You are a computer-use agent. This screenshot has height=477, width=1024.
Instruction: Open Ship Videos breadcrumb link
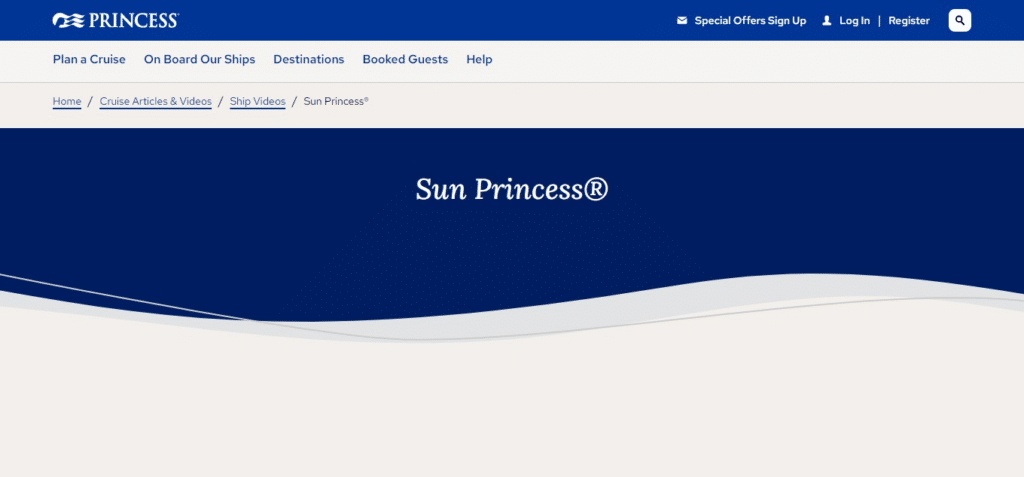click(257, 101)
